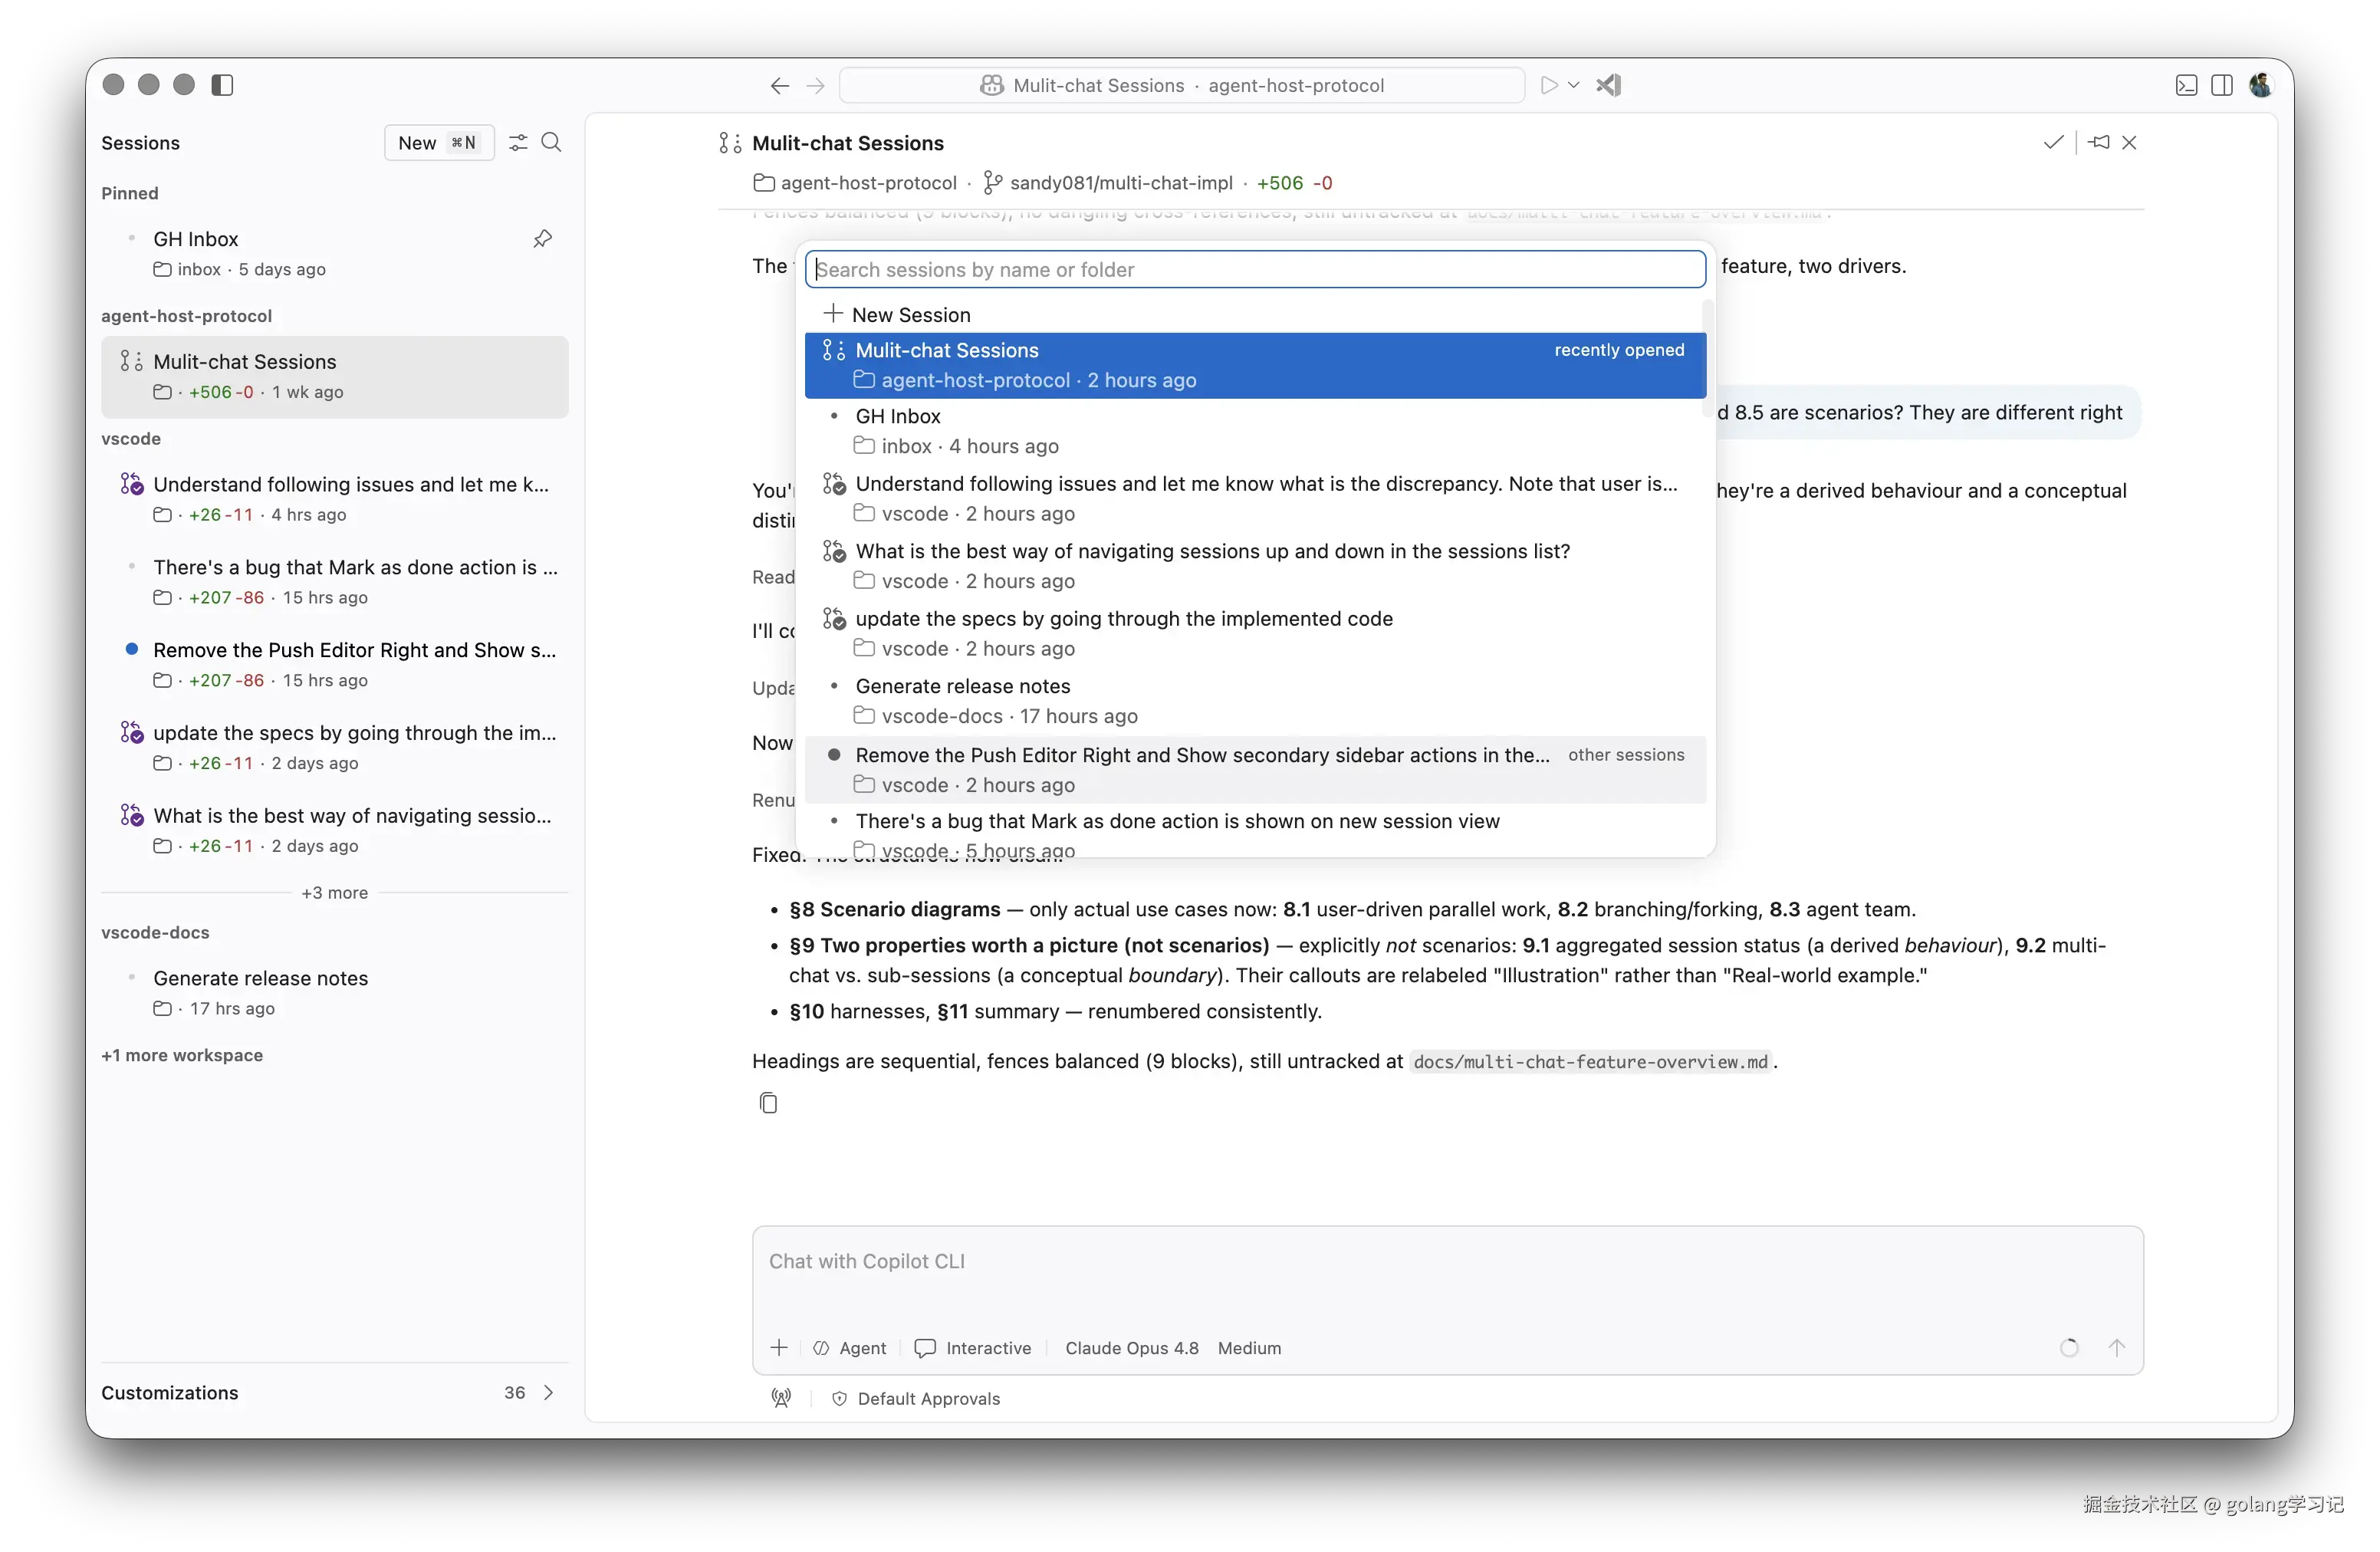Focus the Search sessions by name field

pos(1256,270)
